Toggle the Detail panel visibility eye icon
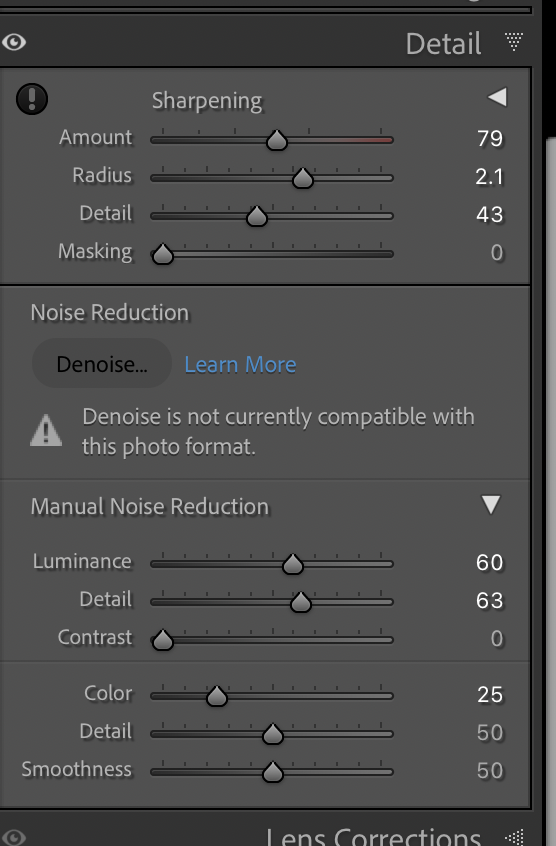 (x=14, y=42)
